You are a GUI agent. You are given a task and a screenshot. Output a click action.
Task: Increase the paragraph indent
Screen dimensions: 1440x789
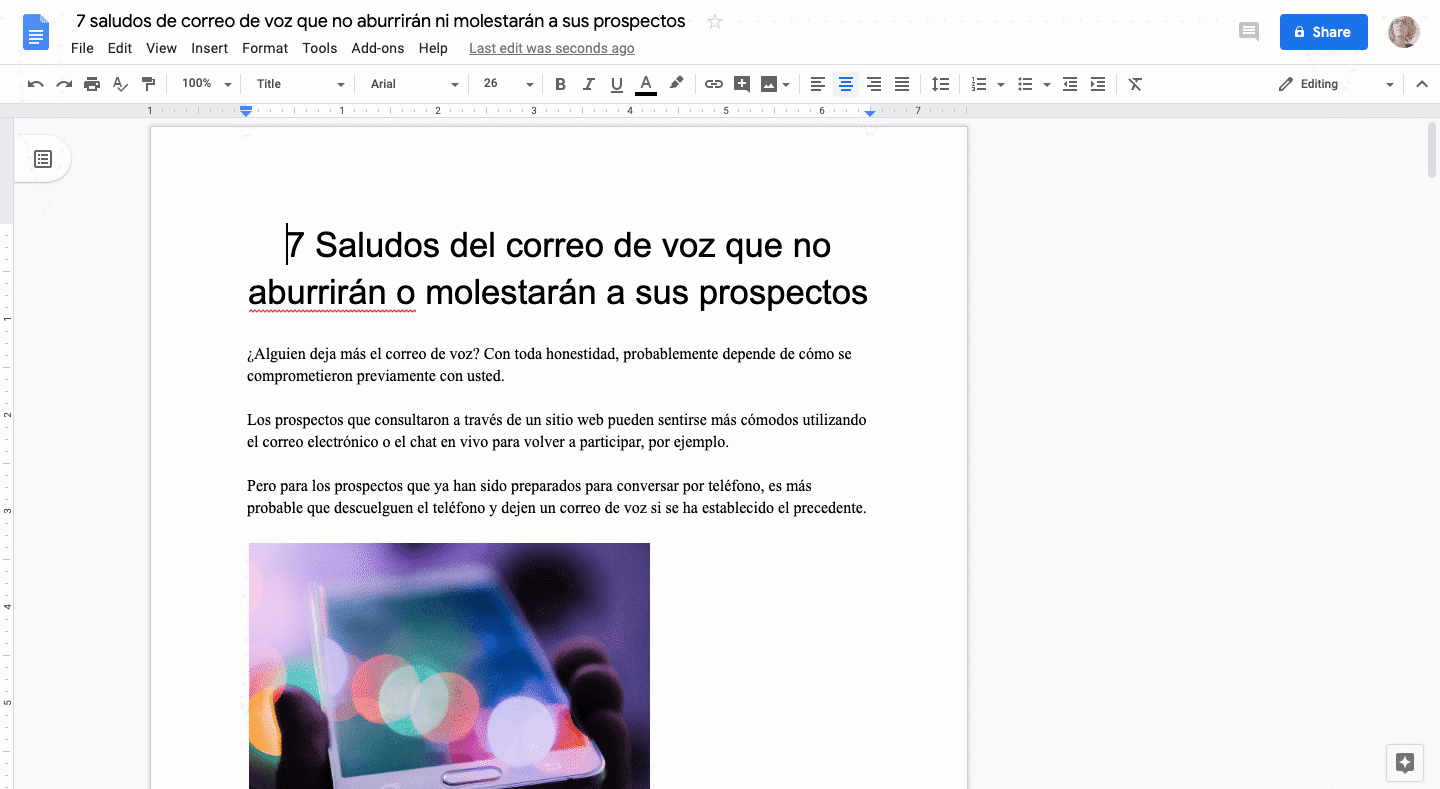click(x=1098, y=84)
